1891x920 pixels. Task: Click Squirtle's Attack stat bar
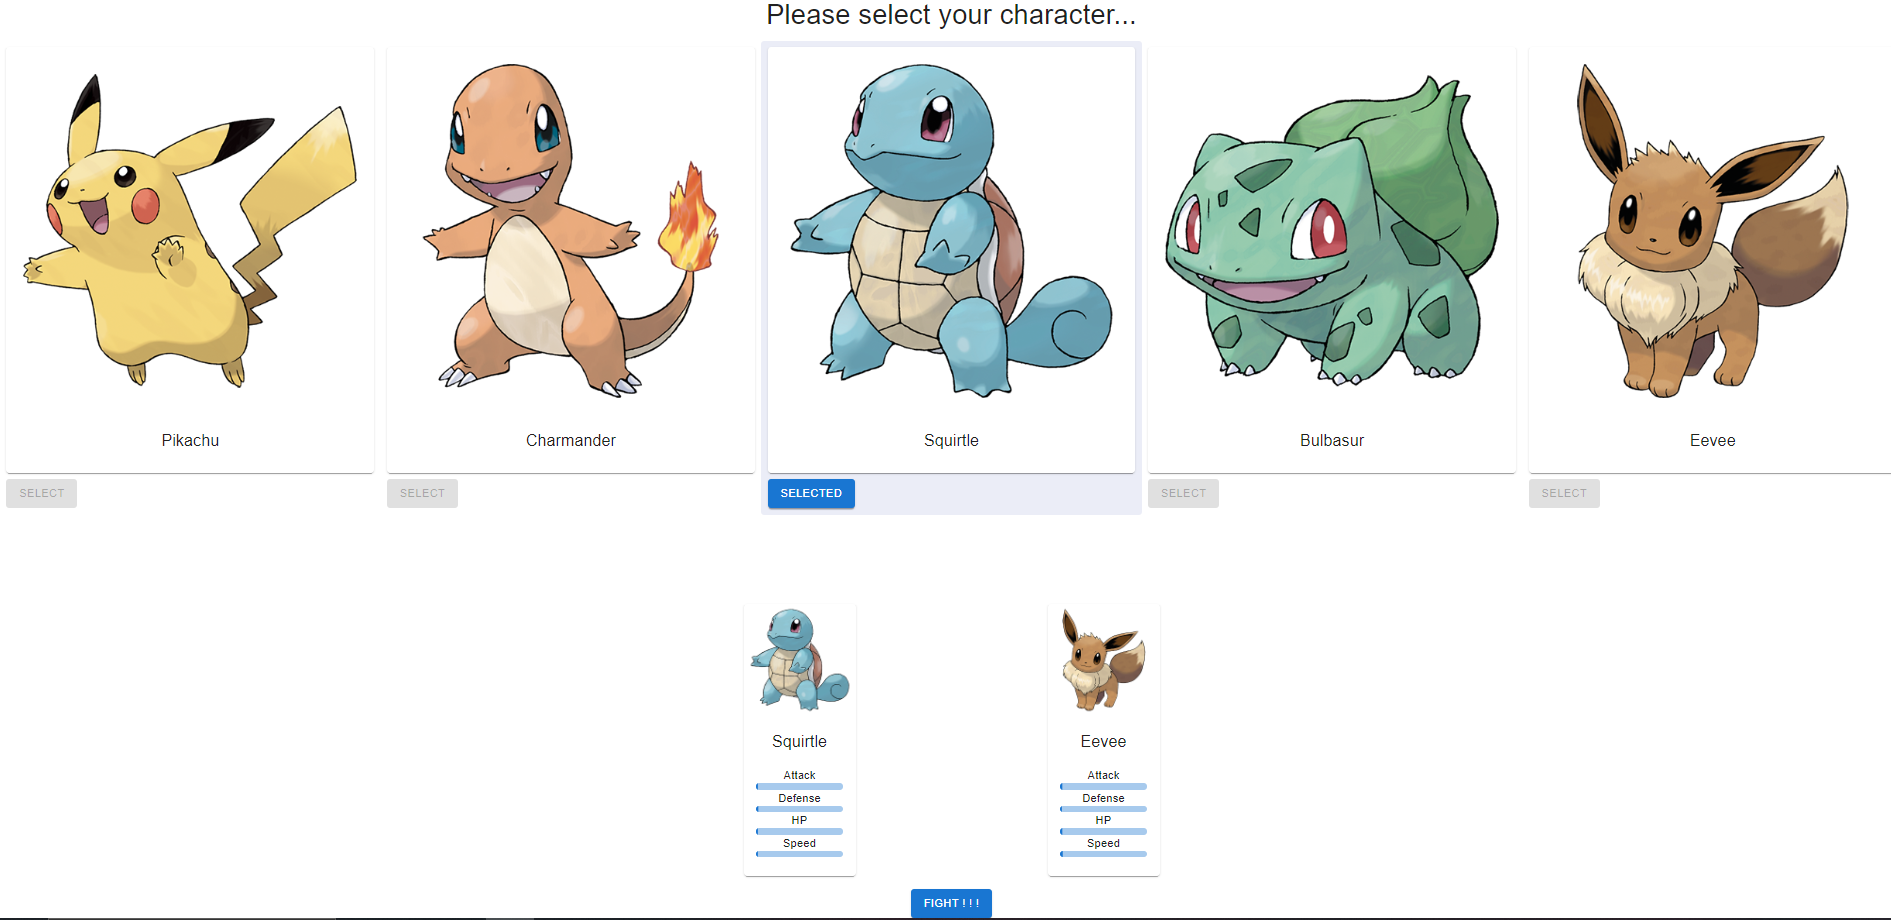click(799, 786)
